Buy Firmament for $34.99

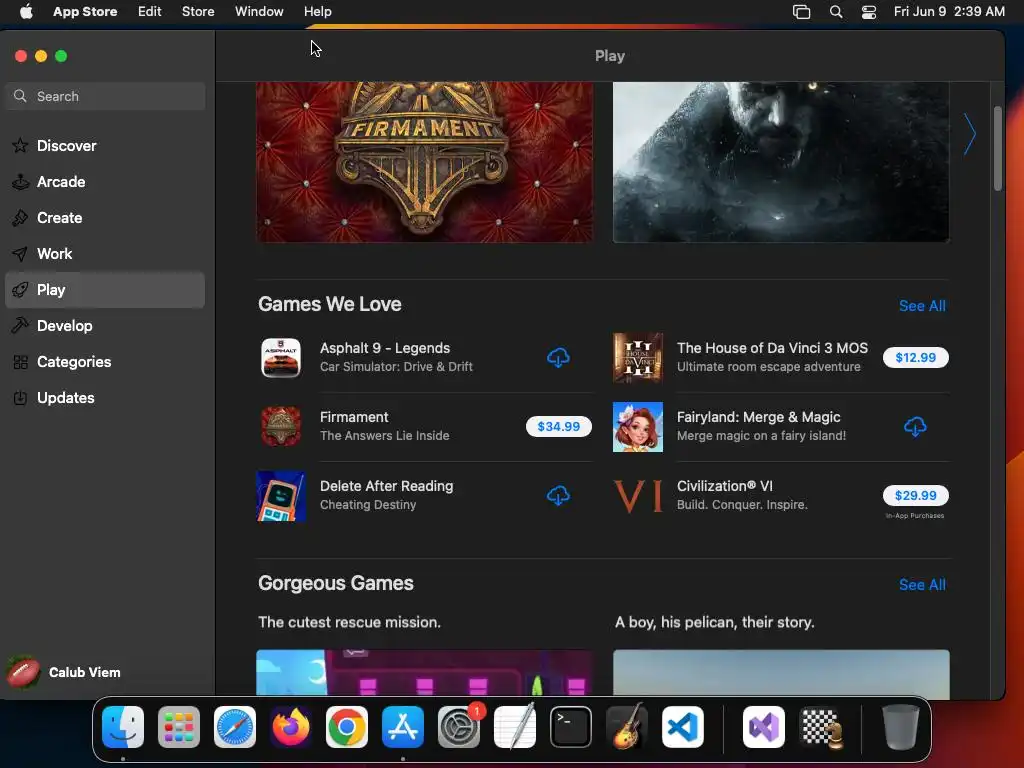click(558, 426)
